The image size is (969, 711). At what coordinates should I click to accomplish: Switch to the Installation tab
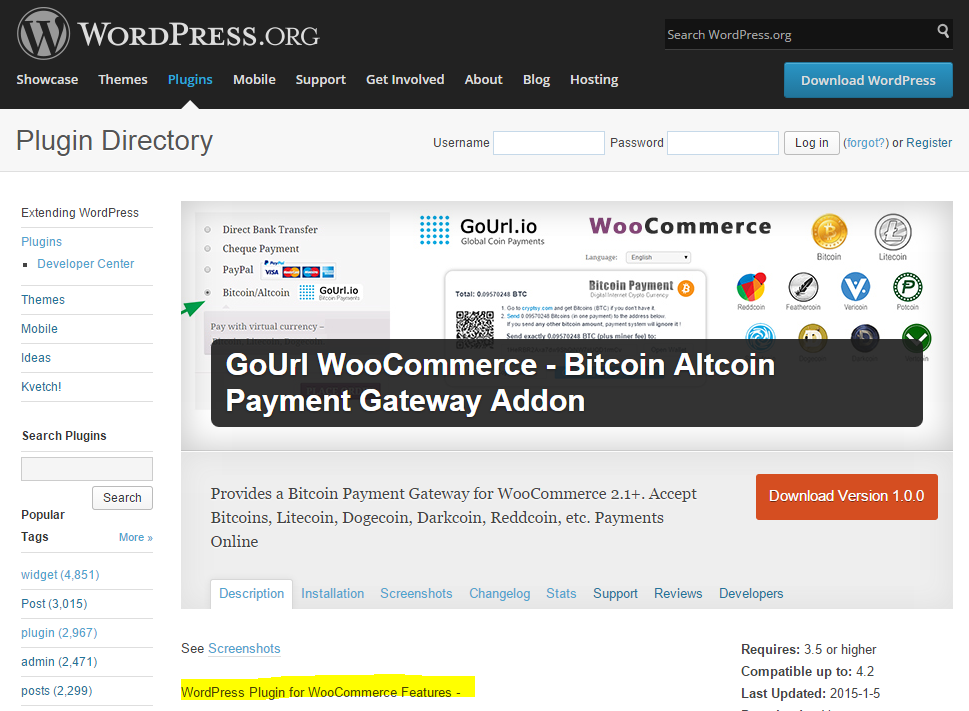coord(332,594)
